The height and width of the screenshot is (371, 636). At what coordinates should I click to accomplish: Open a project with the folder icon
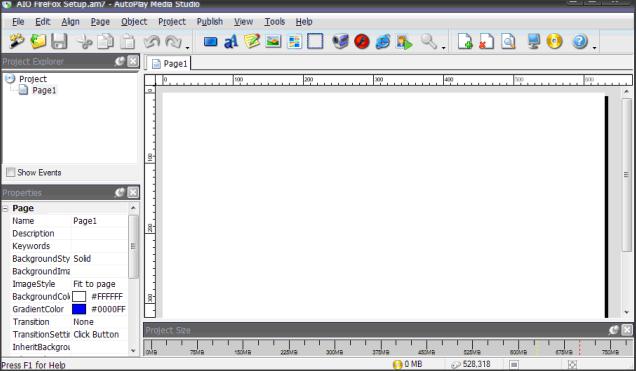[x=38, y=41]
